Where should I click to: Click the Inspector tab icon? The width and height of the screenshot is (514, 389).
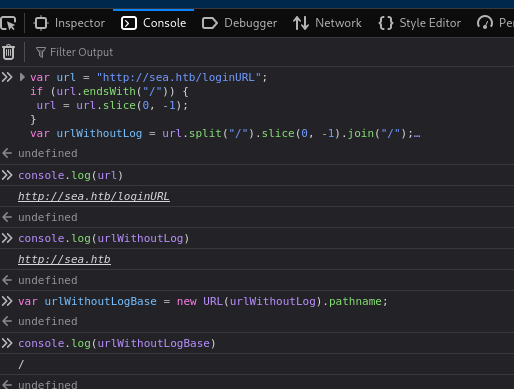click(41, 23)
